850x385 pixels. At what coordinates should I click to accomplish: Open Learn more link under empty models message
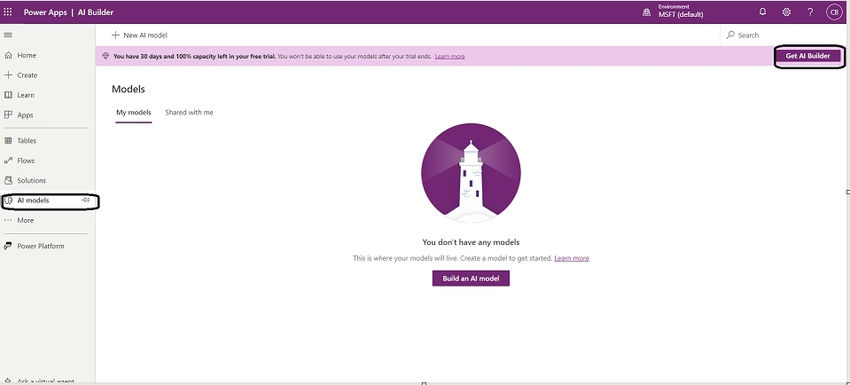pos(571,258)
